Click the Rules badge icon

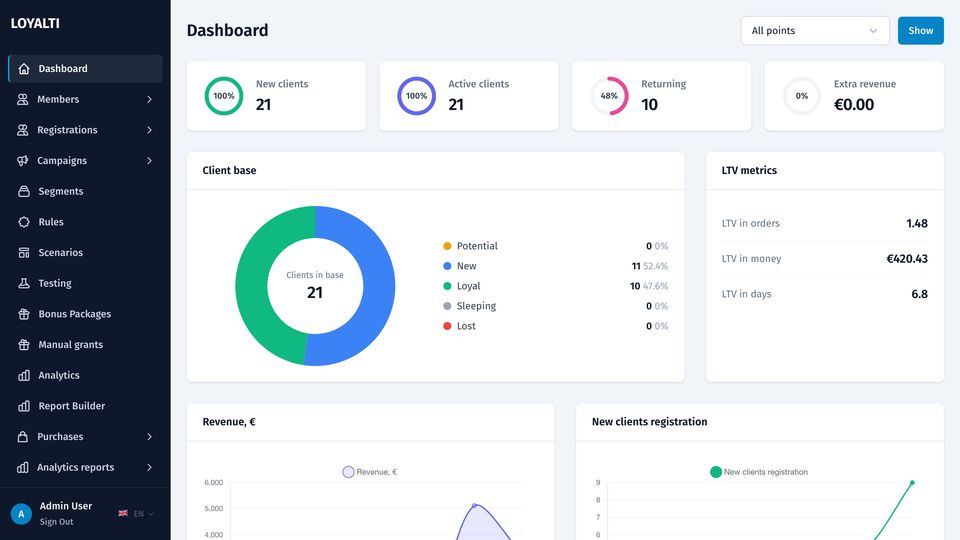[x=24, y=222]
